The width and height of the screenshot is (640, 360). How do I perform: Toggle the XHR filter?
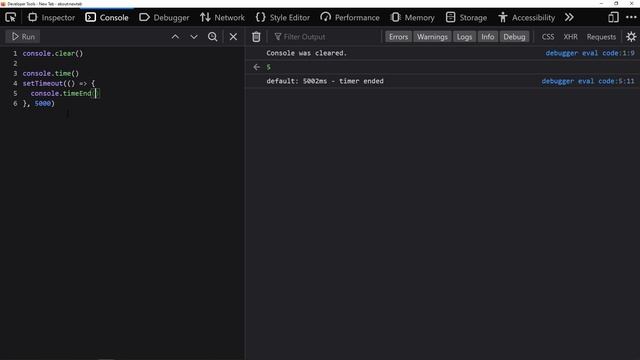click(x=570, y=37)
